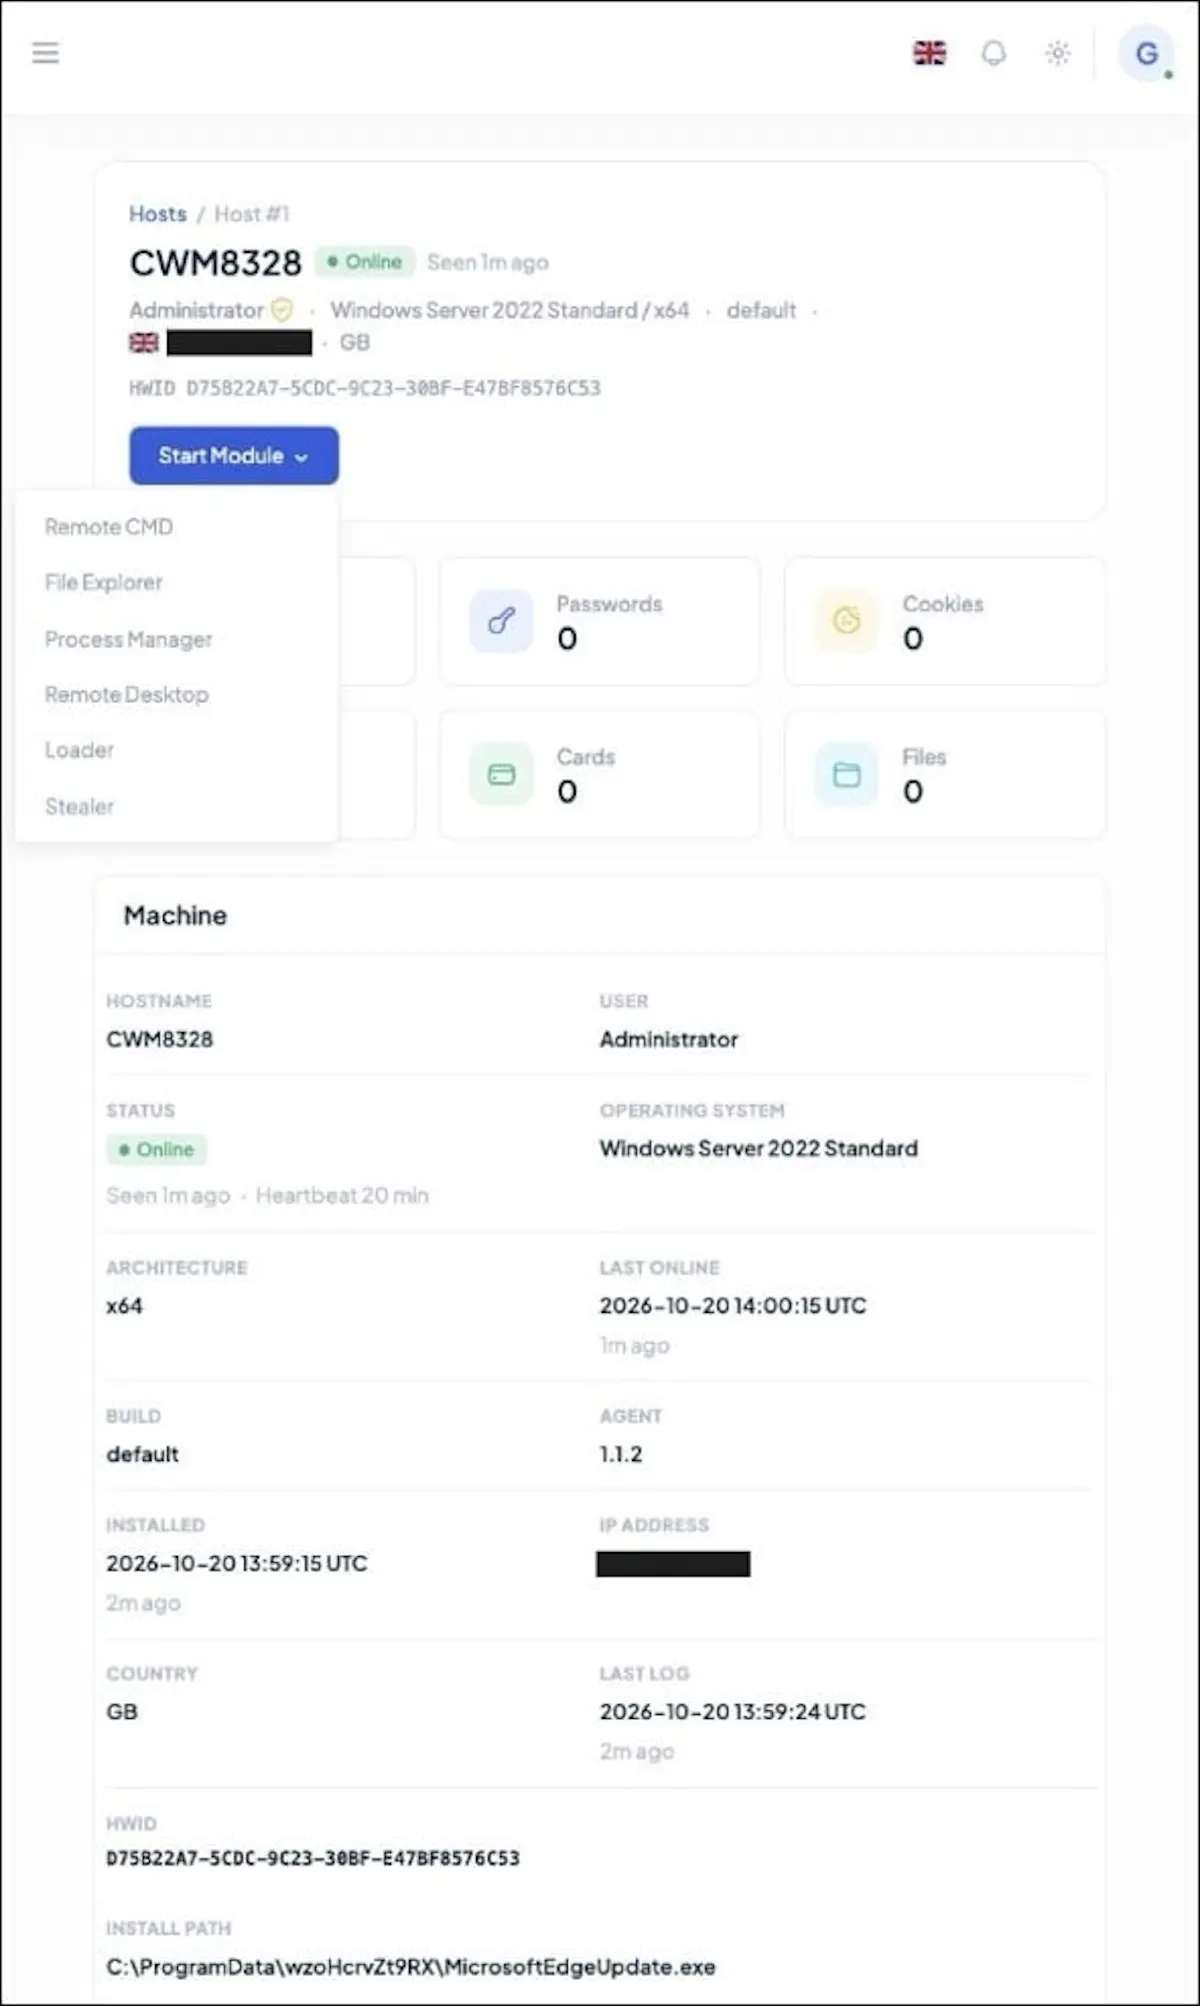Click the Cards credit card icon

pyautogui.click(x=501, y=774)
